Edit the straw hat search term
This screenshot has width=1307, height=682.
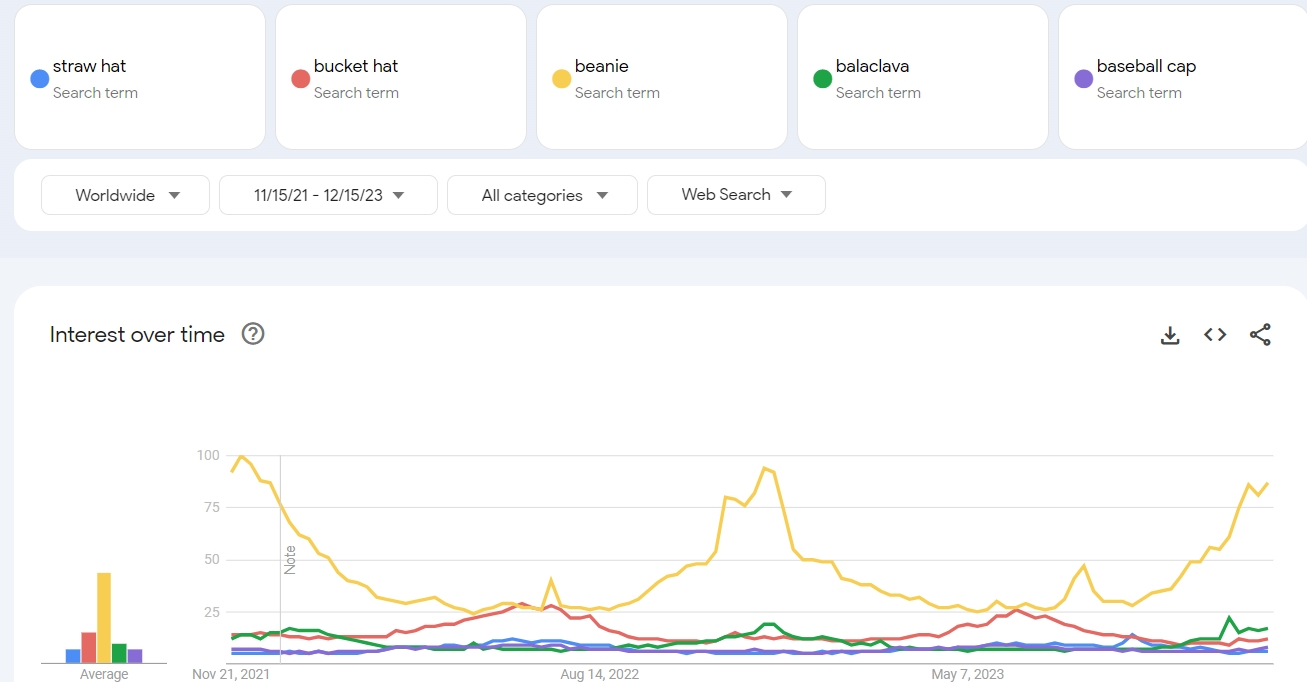click(x=89, y=67)
